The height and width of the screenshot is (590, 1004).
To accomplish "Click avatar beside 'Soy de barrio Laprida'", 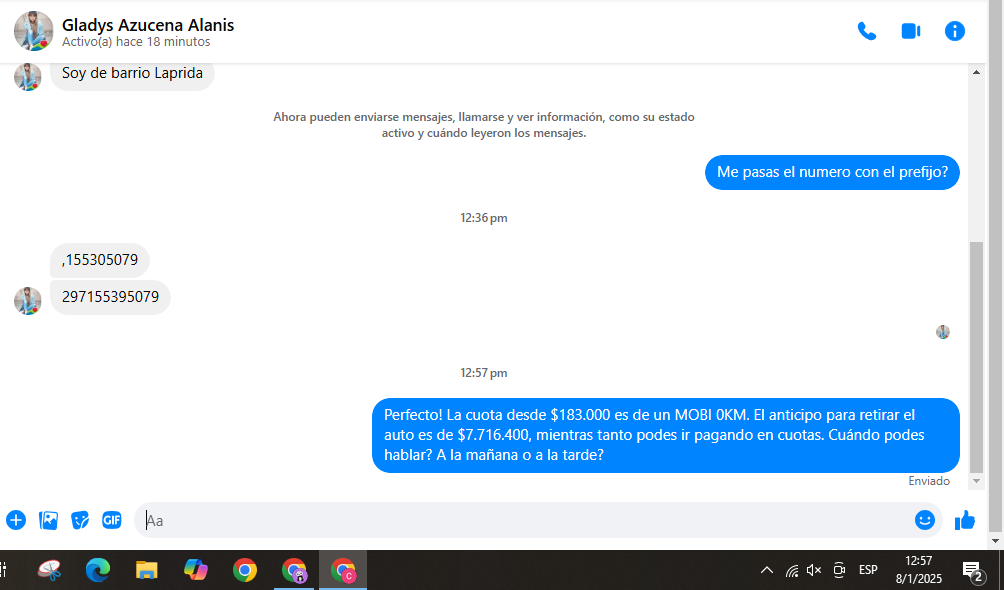I will (x=28, y=77).
